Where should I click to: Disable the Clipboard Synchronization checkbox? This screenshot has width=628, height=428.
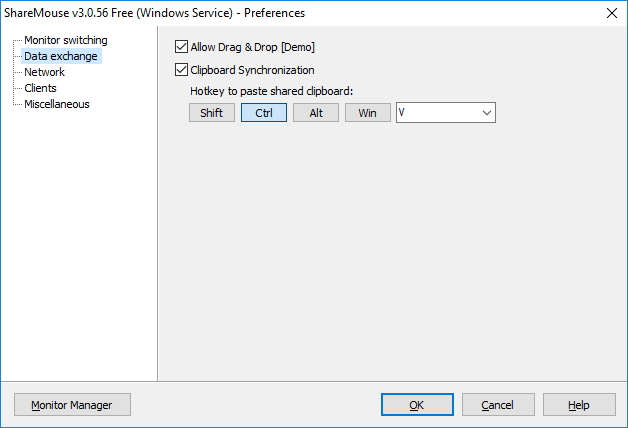tap(181, 70)
